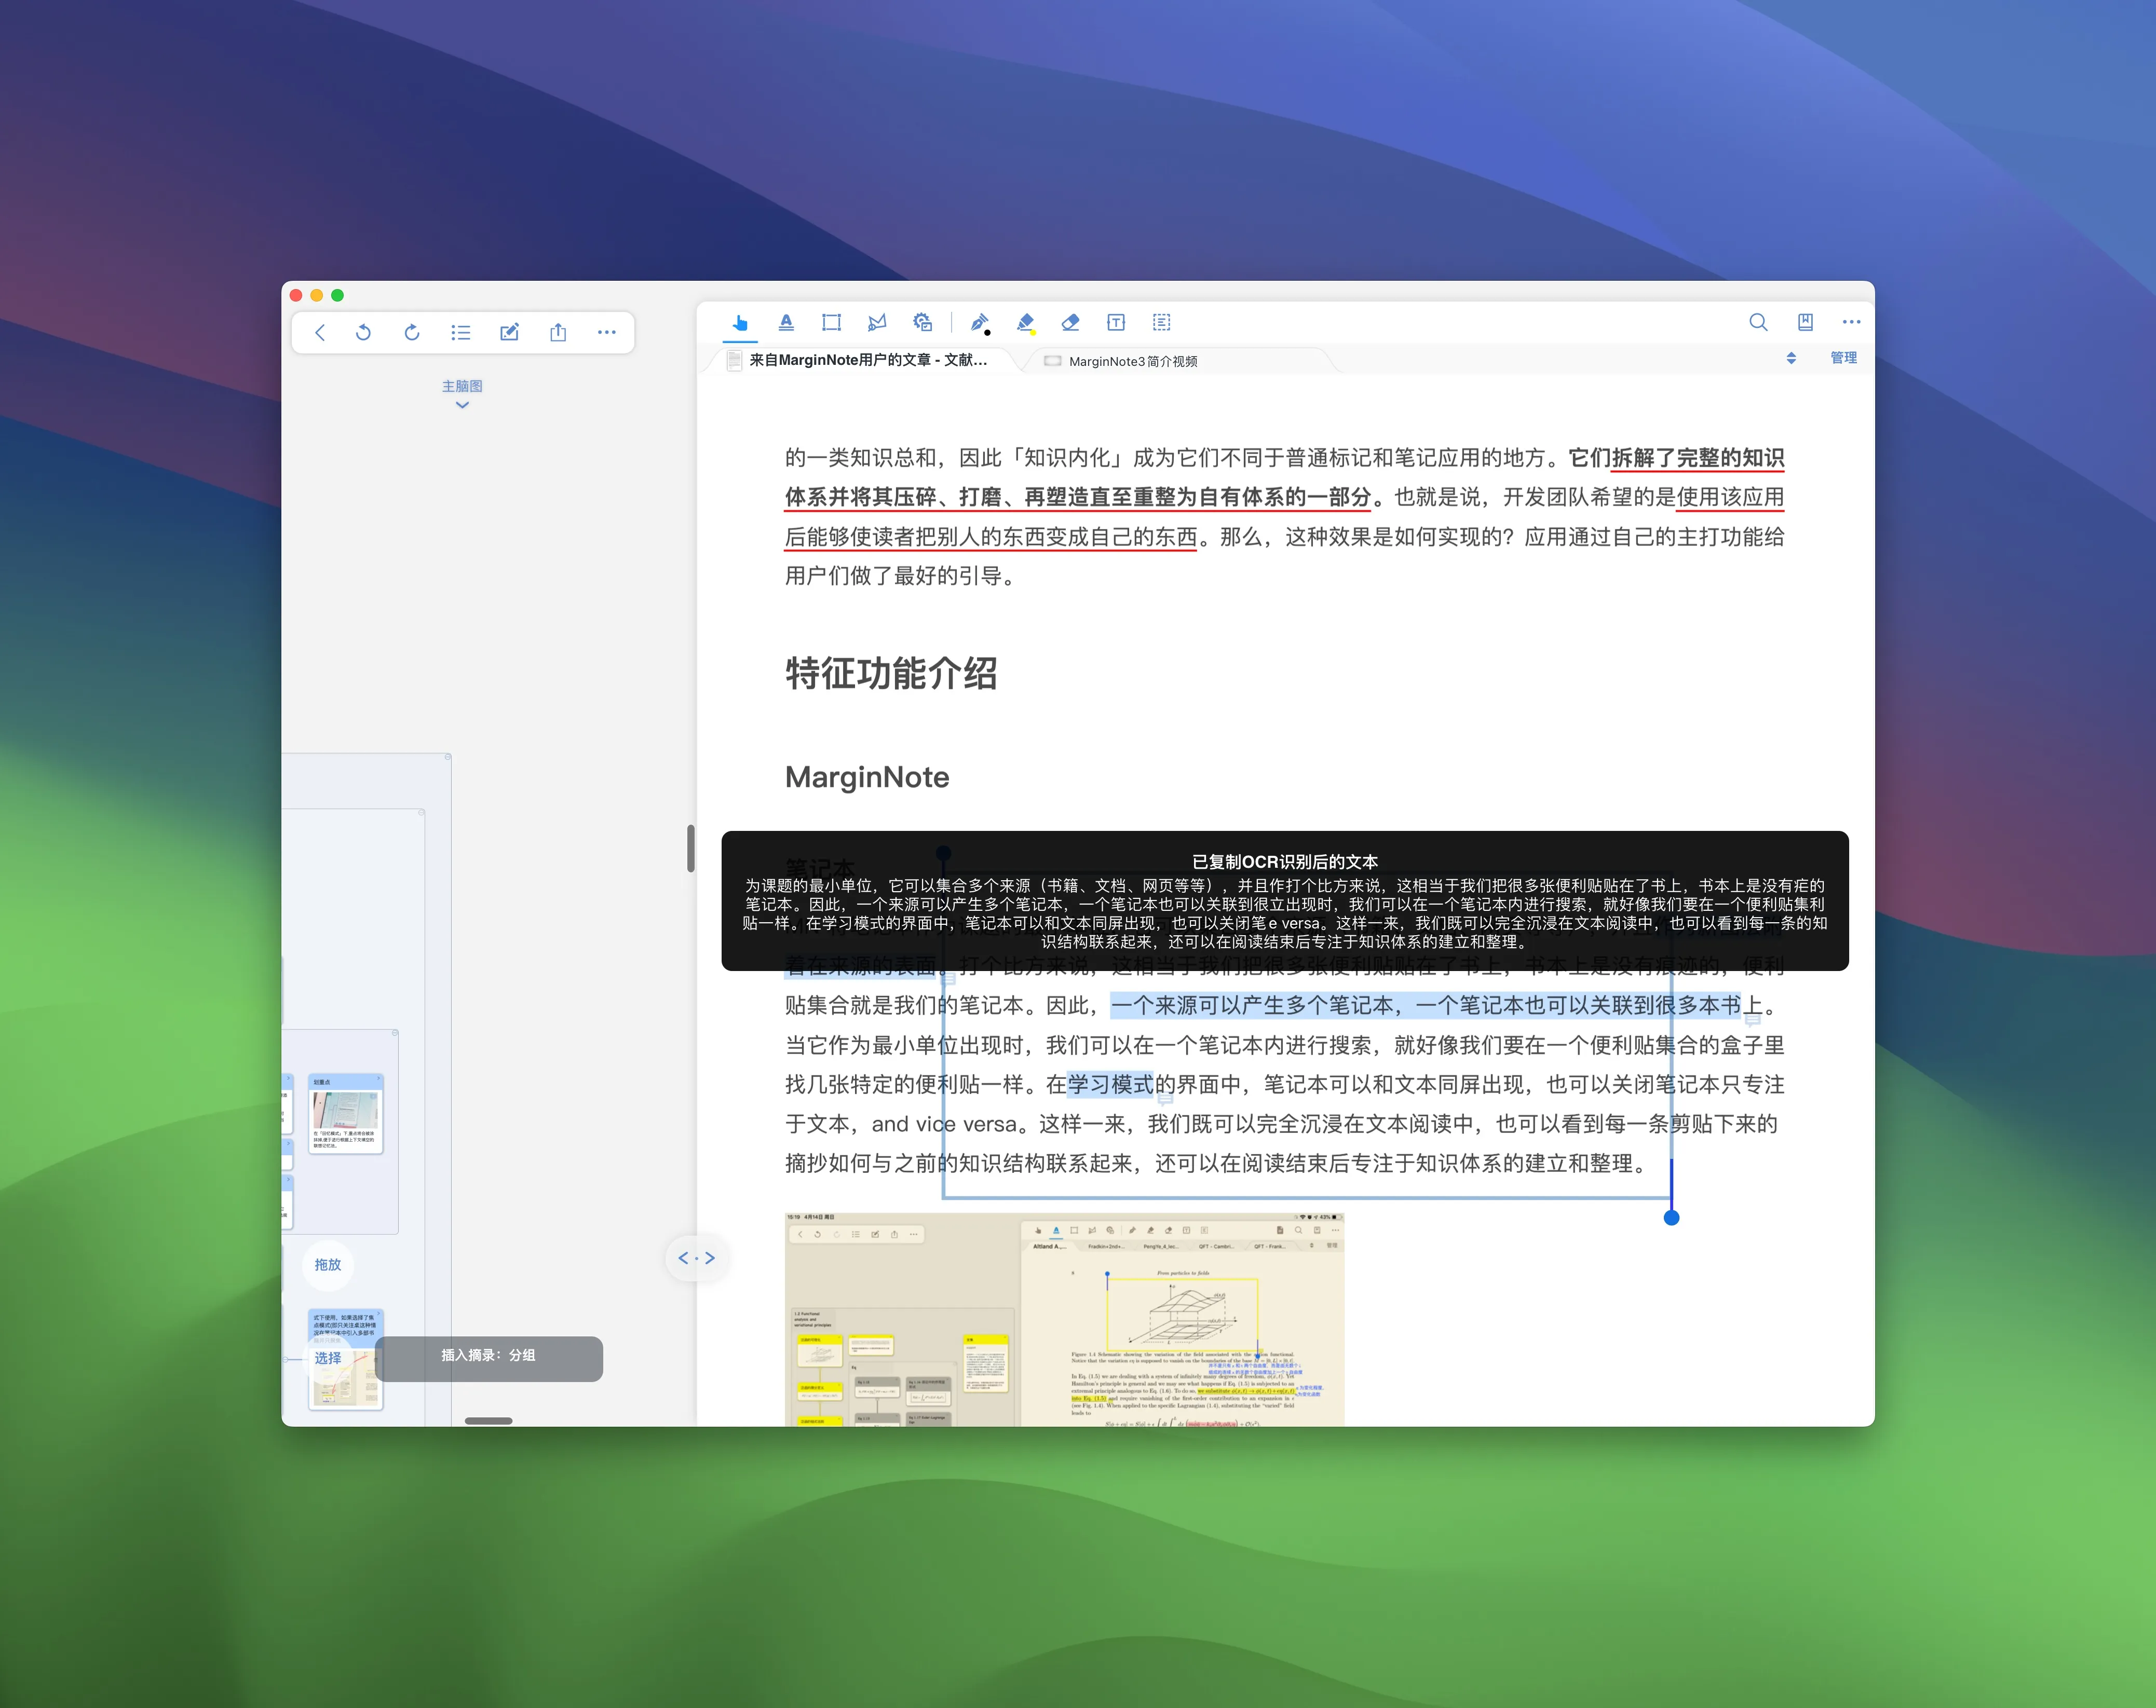Open the 管理 document manager link
Viewport: 2156px width, 1708px height.
1843,357
